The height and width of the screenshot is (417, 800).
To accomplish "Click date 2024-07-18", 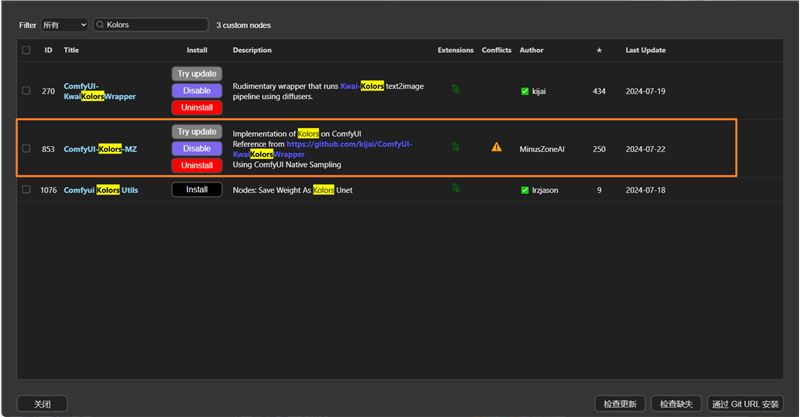I will [645, 190].
